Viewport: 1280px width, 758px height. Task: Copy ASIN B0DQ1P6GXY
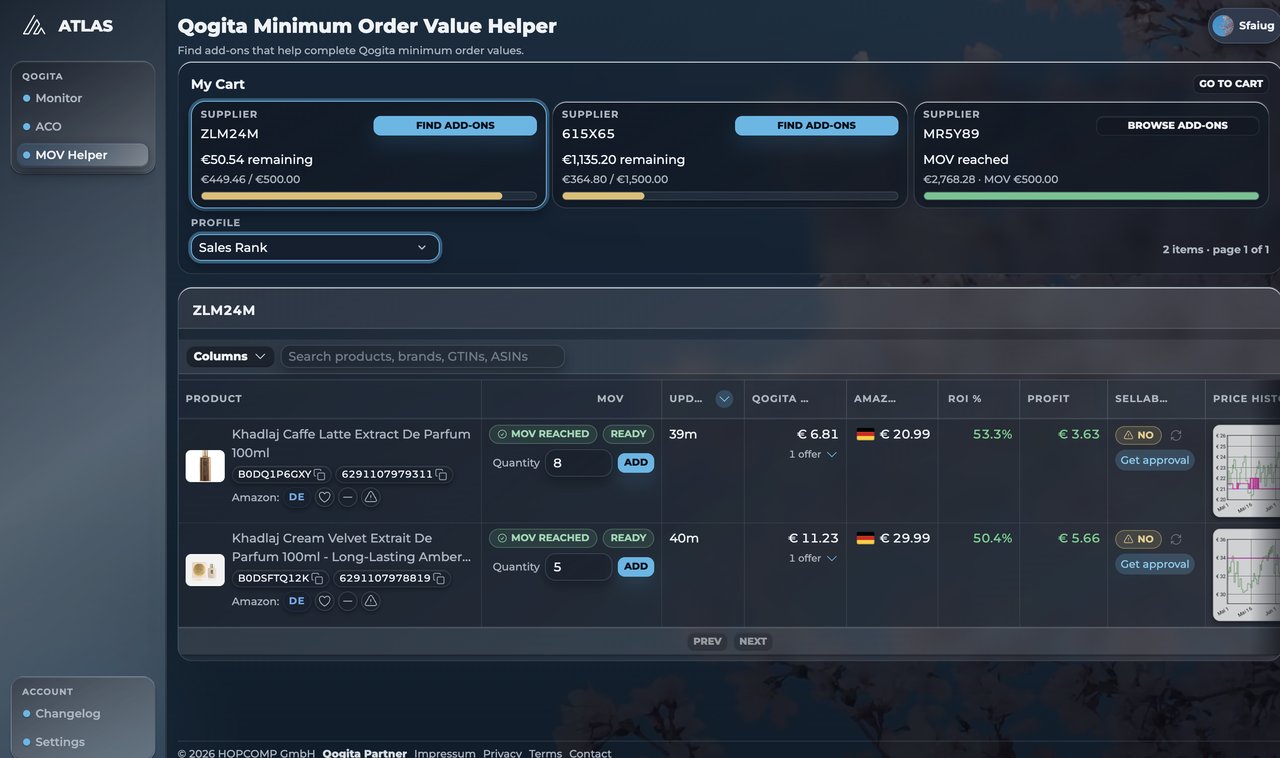pyautogui.click(x=320, y=475)
